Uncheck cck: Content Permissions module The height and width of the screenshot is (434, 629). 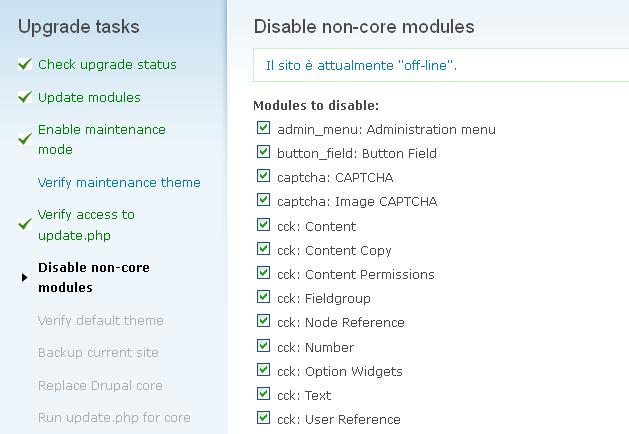coord(263,272)
